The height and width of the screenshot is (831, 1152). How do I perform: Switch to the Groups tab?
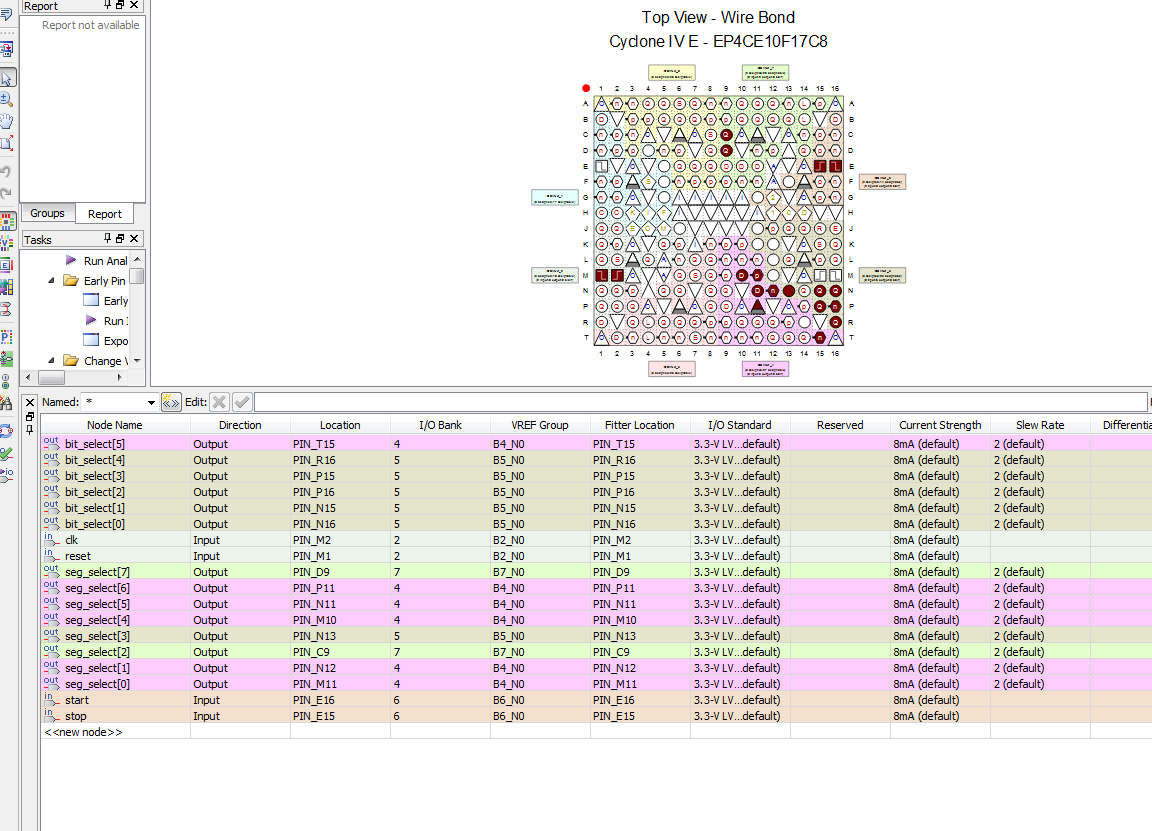(48, 213)
